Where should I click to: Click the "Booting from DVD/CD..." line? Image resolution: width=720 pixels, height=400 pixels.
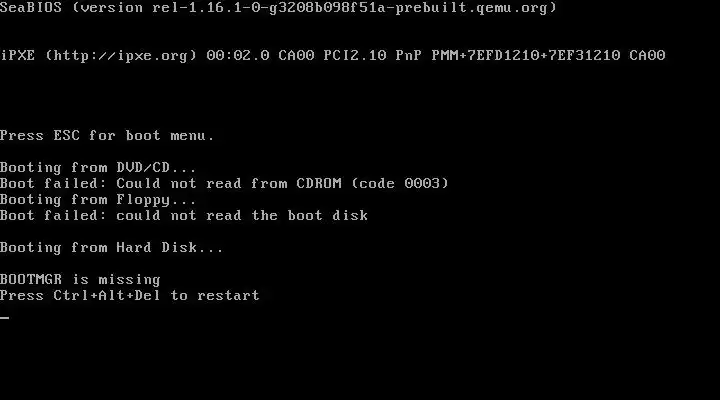tap(98, 168)
